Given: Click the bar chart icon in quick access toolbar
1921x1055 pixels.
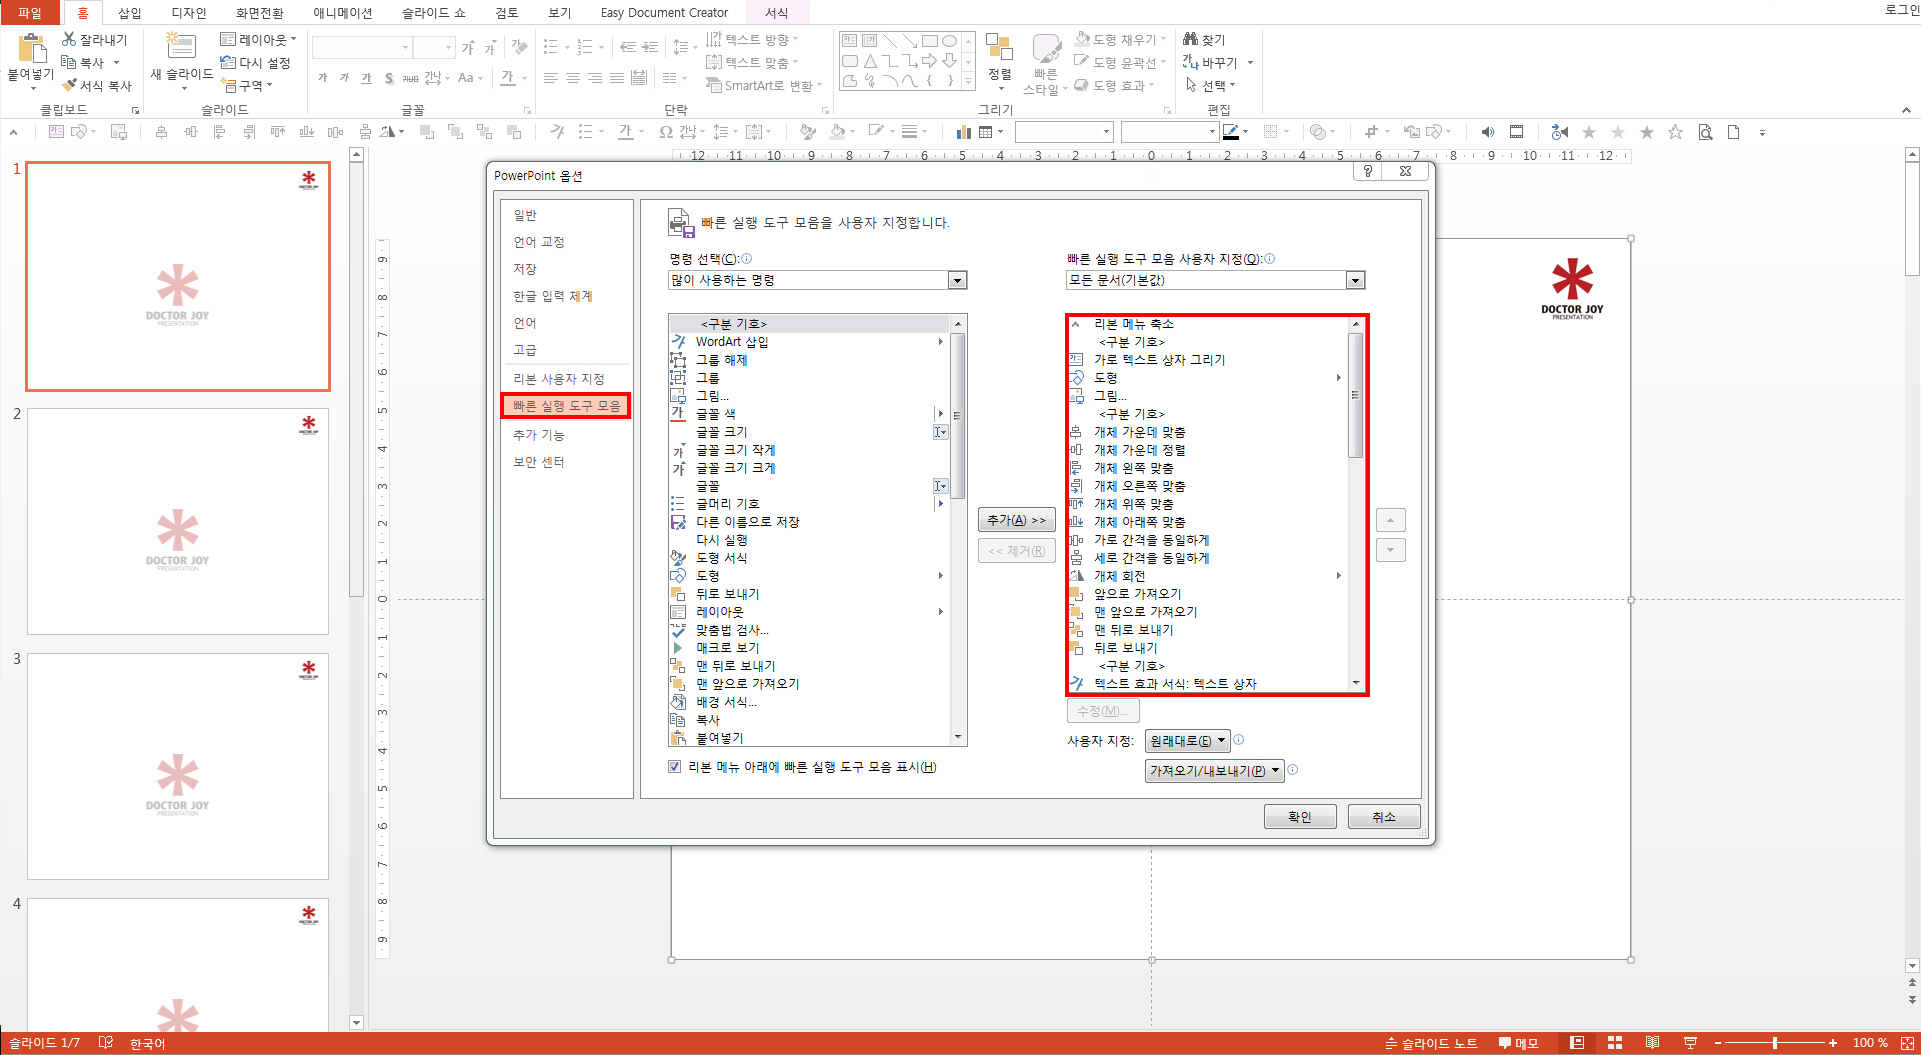Looking at the screenshot, I should tap(963, 132).
